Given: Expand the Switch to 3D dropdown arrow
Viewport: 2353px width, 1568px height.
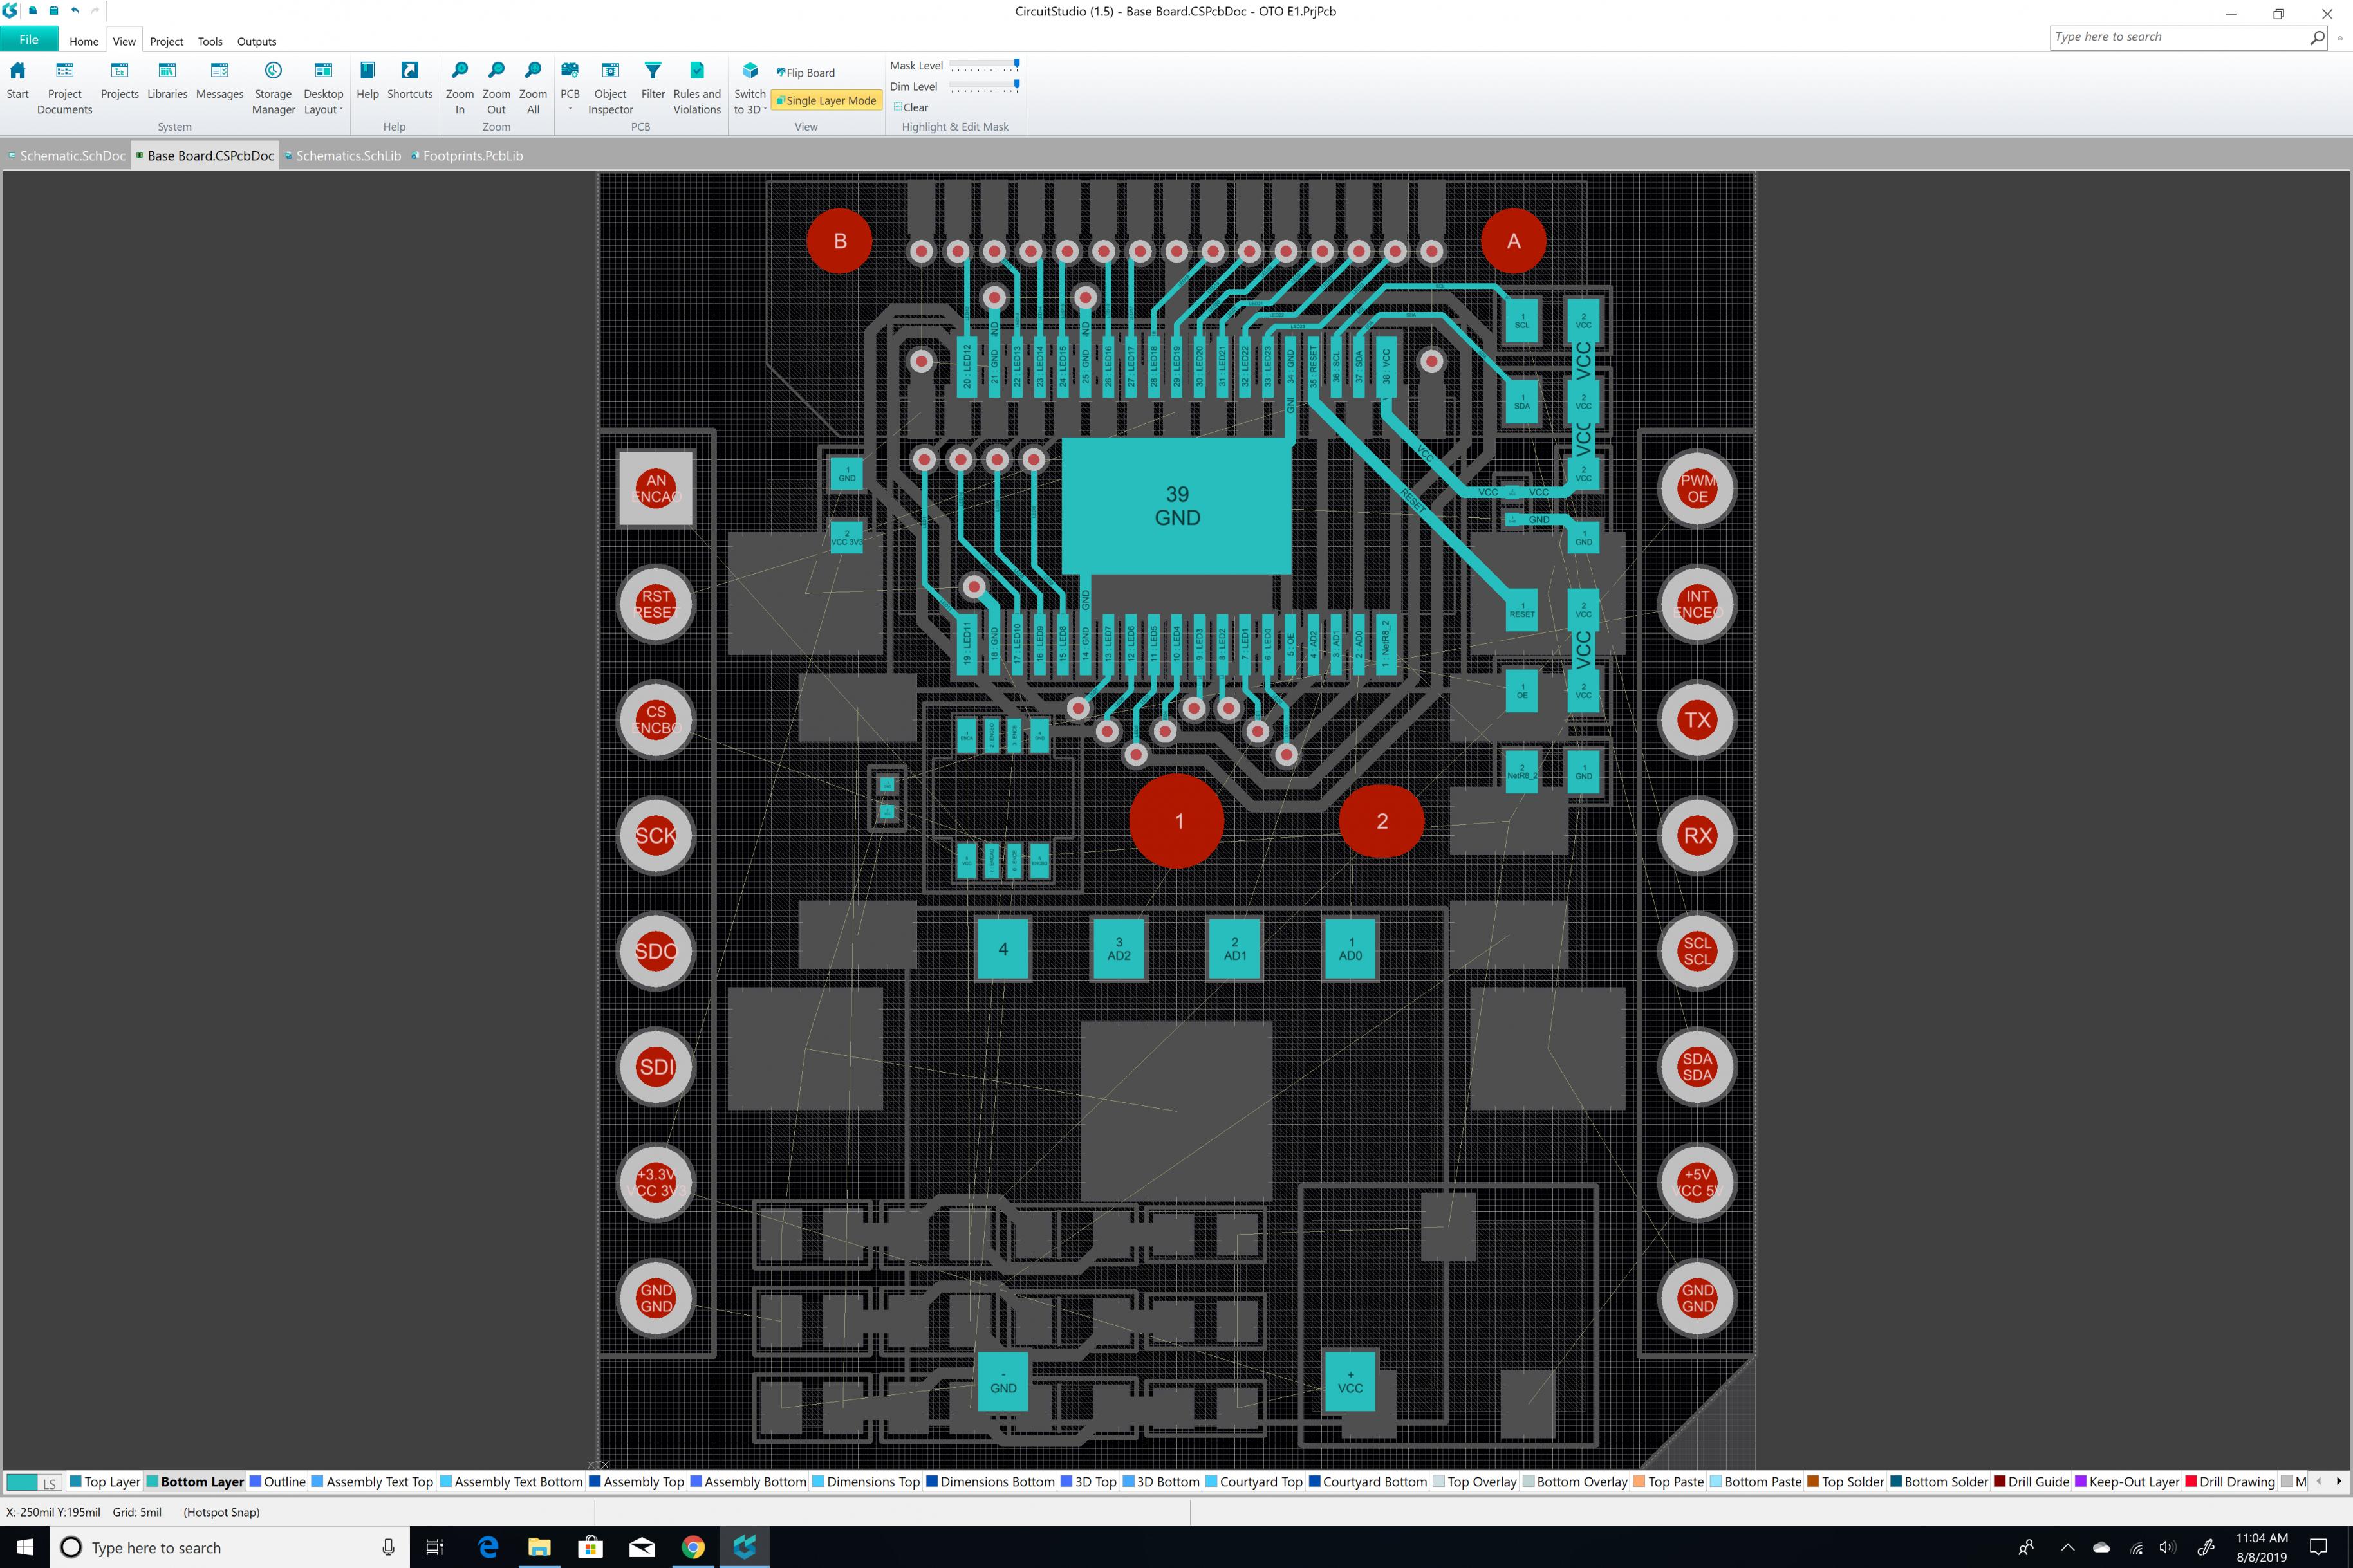Looking at the screenshot, I should pos(765,110).
